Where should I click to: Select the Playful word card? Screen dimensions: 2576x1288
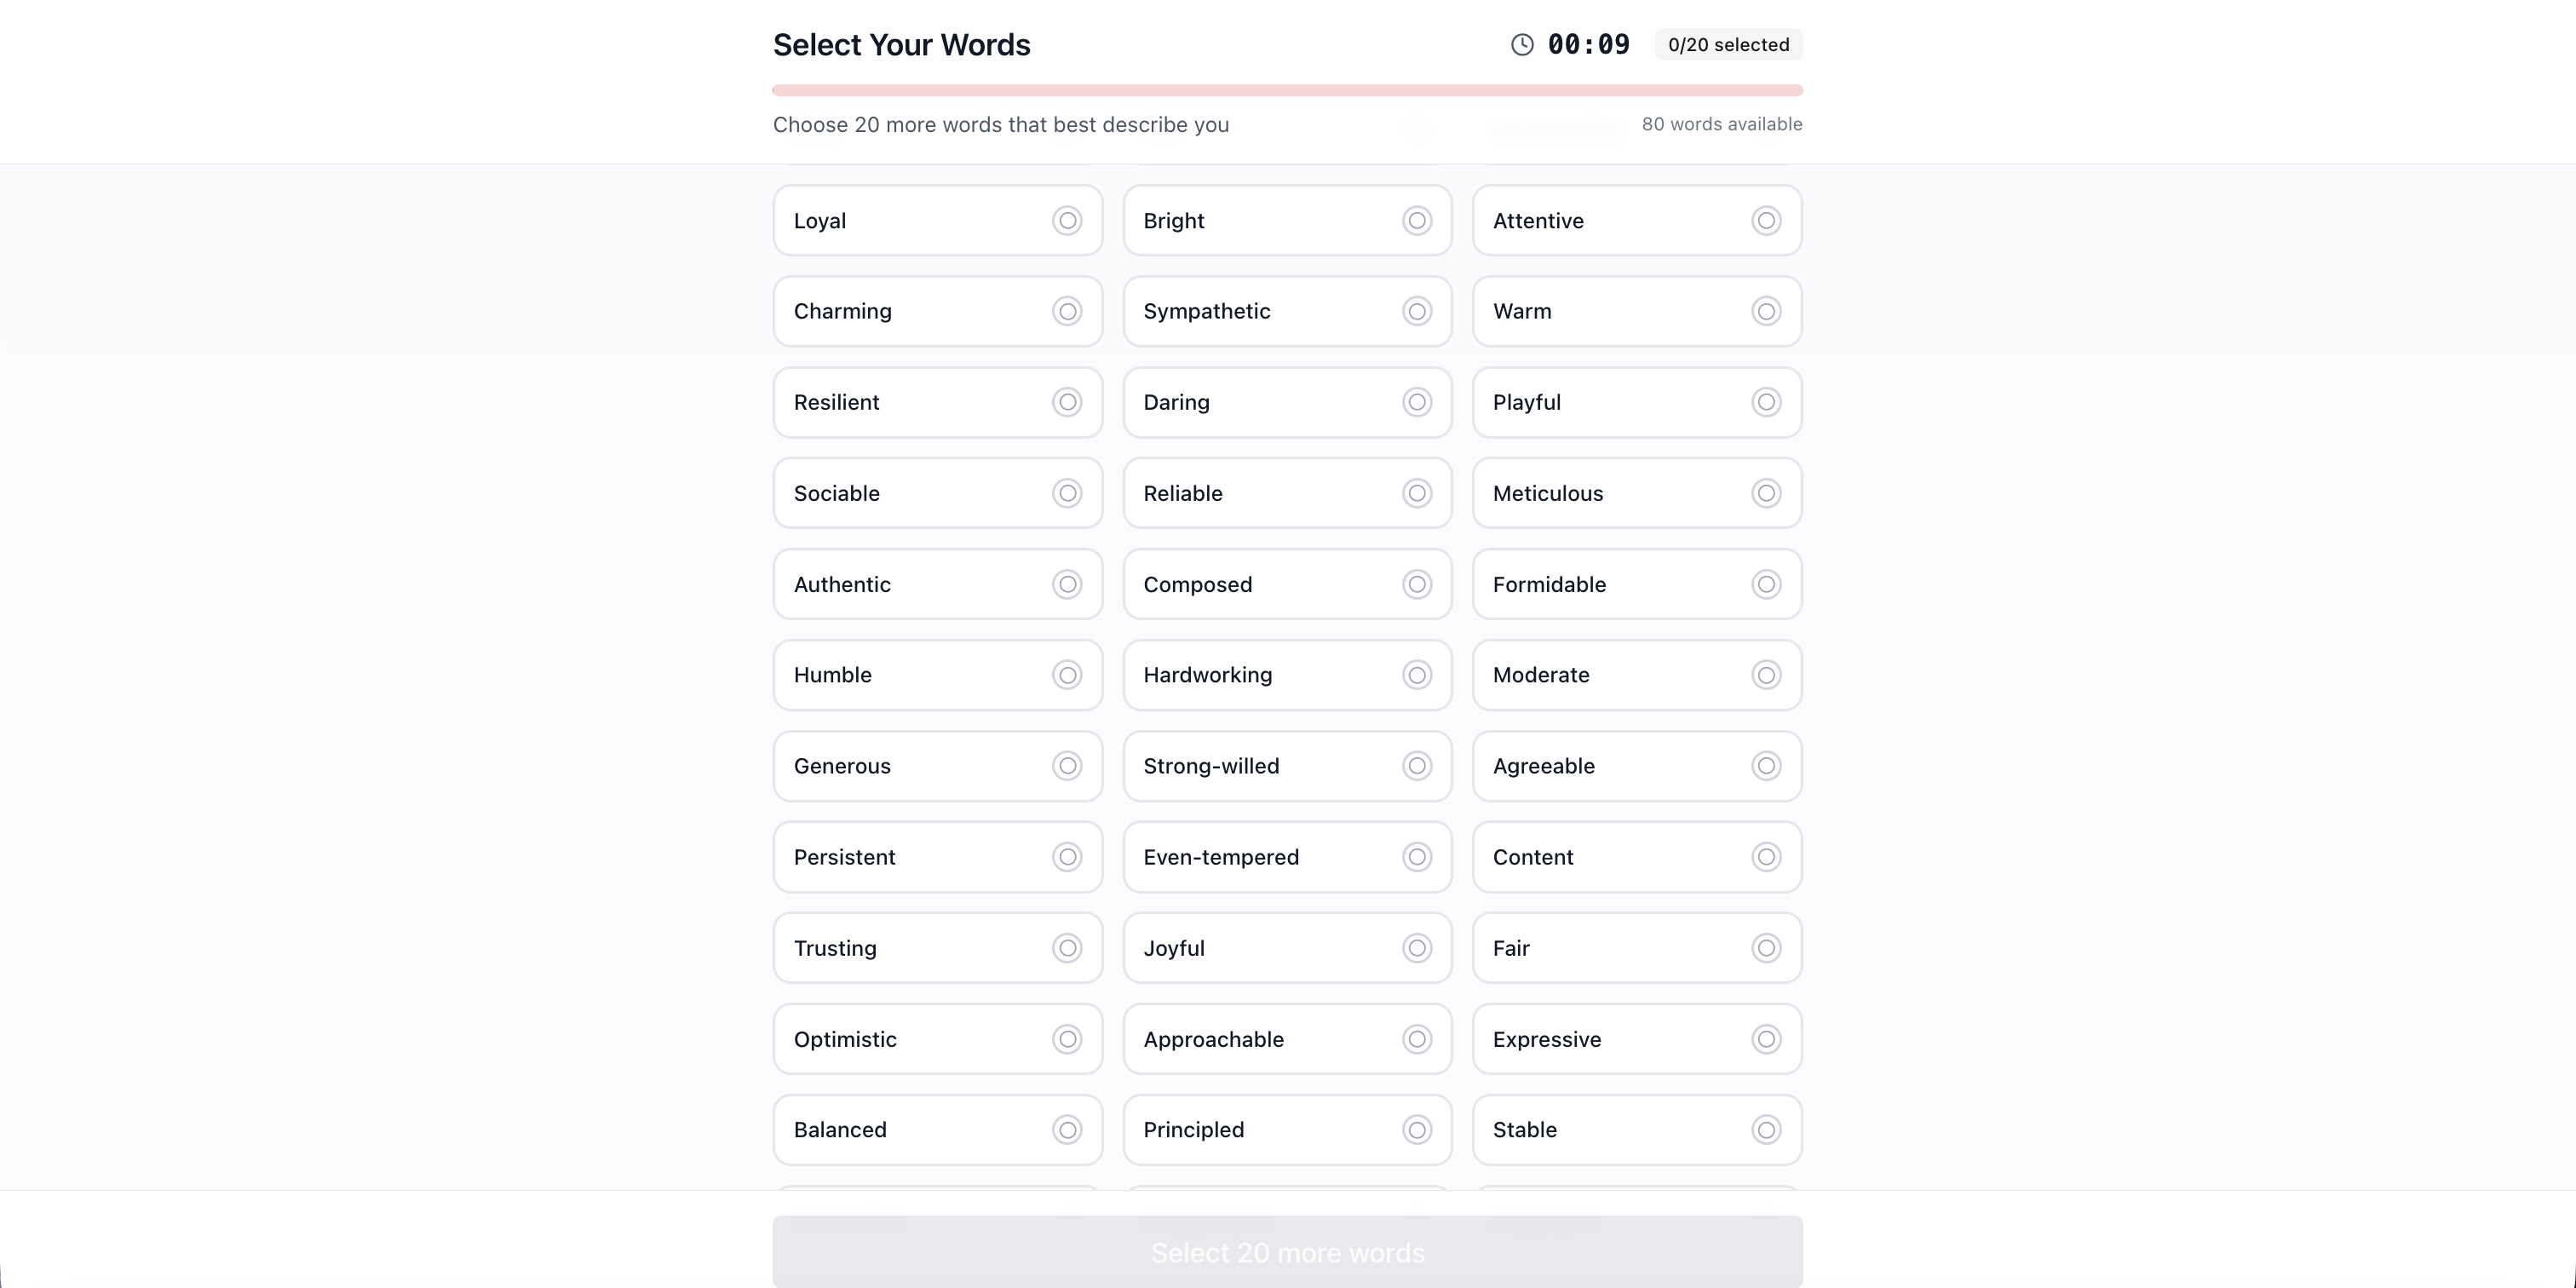click(1636, 403)
